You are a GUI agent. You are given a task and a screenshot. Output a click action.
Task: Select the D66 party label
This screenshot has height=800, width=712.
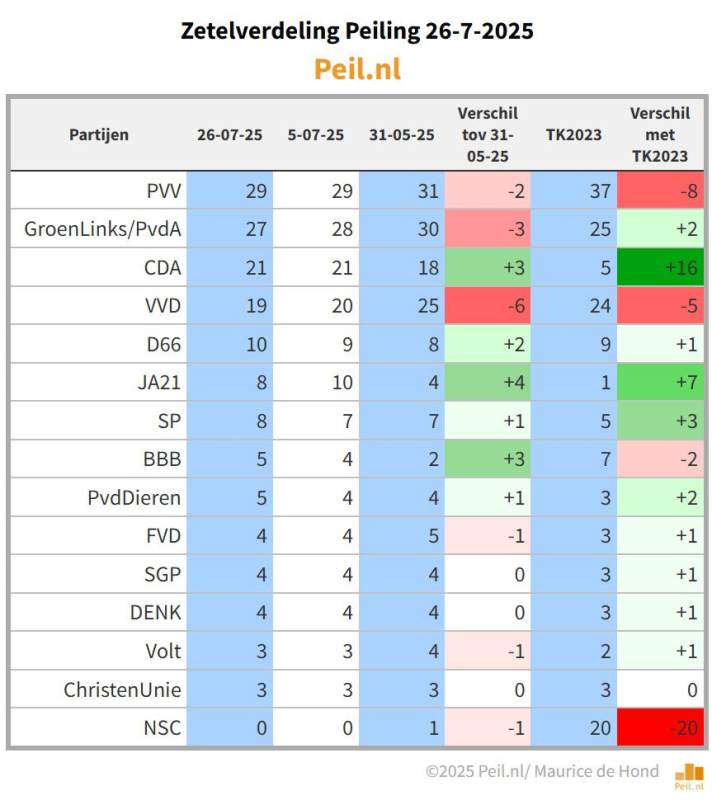tap(164, 344)
